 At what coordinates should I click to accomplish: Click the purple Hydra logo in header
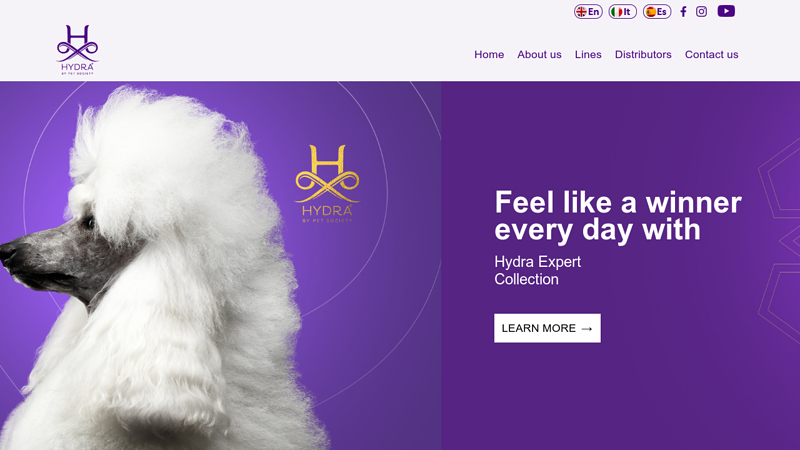point(78,49)
